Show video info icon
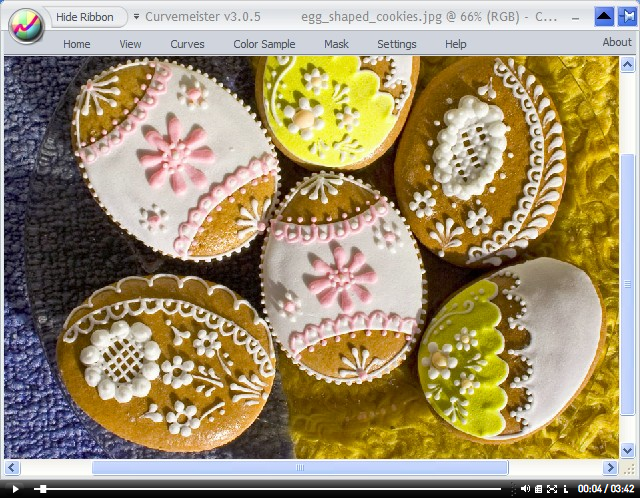 565,489
